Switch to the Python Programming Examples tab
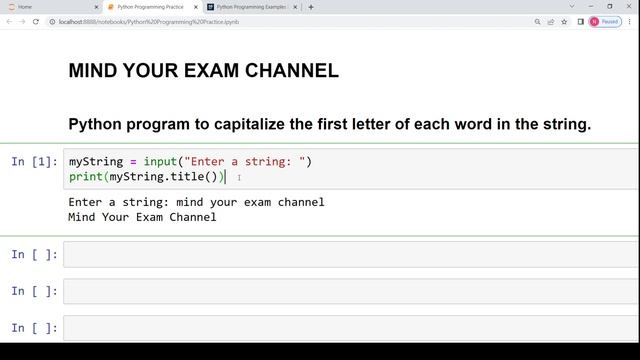Image resolution: width=640 pixels, height=360 pixels. 251,7
